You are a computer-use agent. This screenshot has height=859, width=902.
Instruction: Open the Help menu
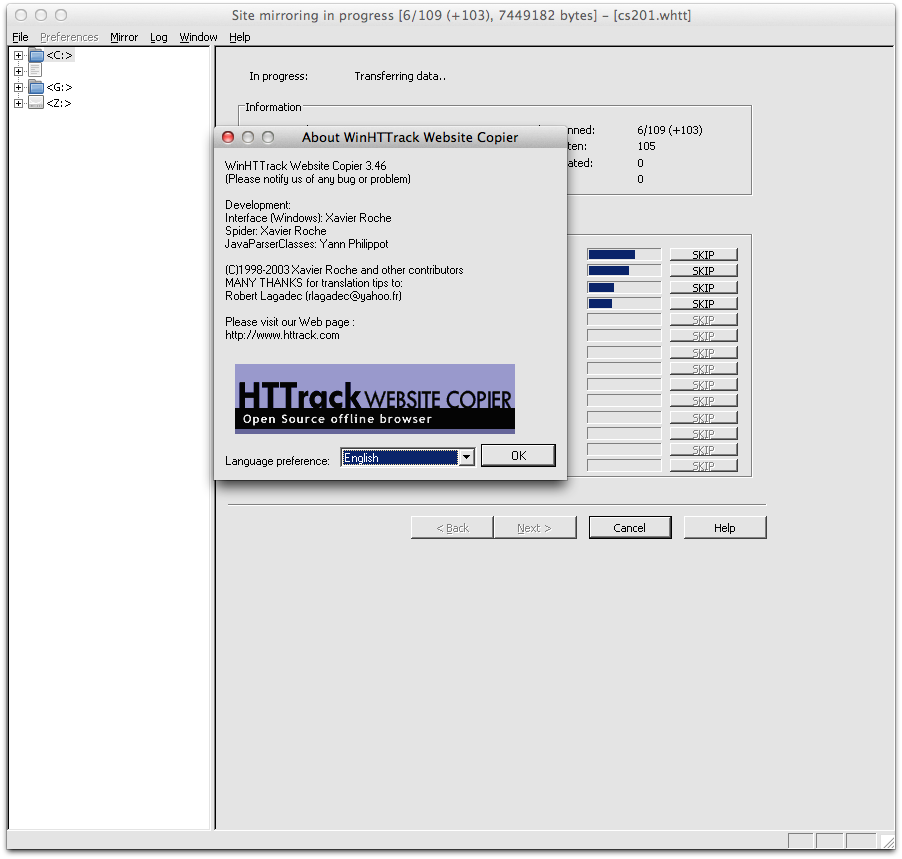(239, 37)
